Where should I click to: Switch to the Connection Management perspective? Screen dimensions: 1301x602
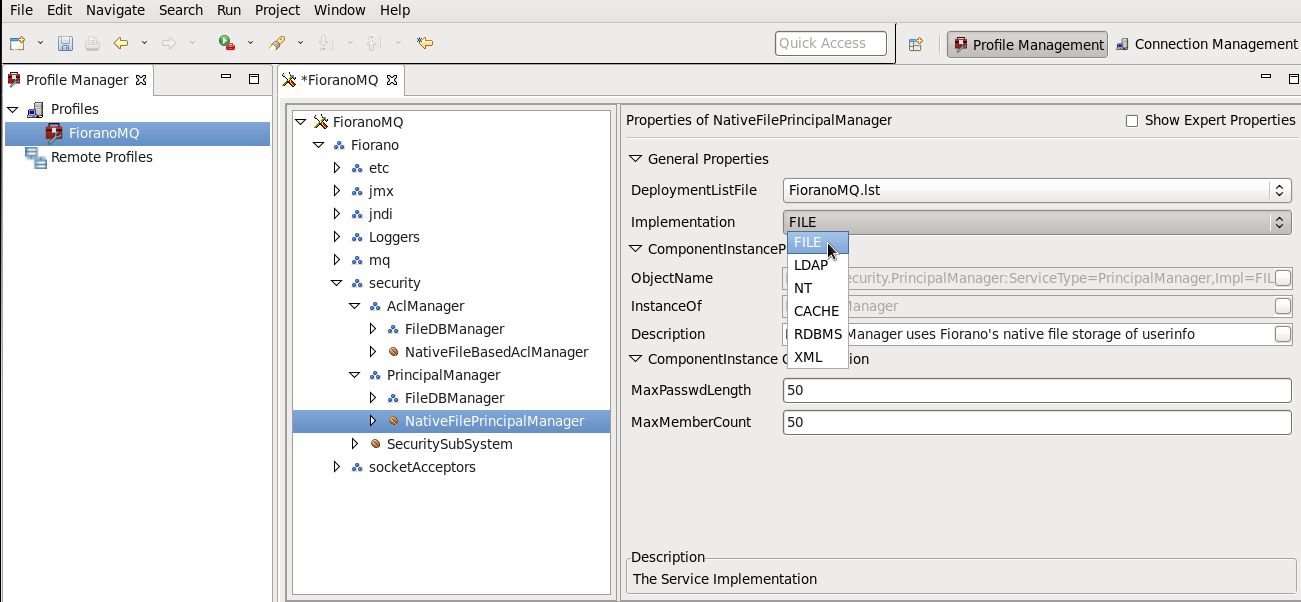coord(1206,44)
